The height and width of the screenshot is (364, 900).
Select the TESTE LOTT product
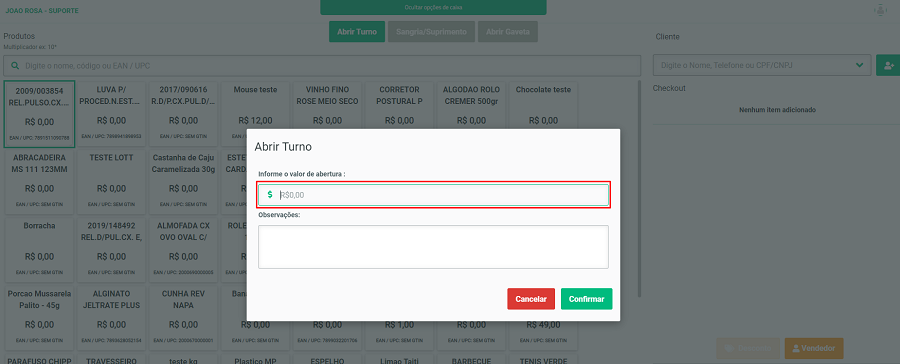click(111, 181)
